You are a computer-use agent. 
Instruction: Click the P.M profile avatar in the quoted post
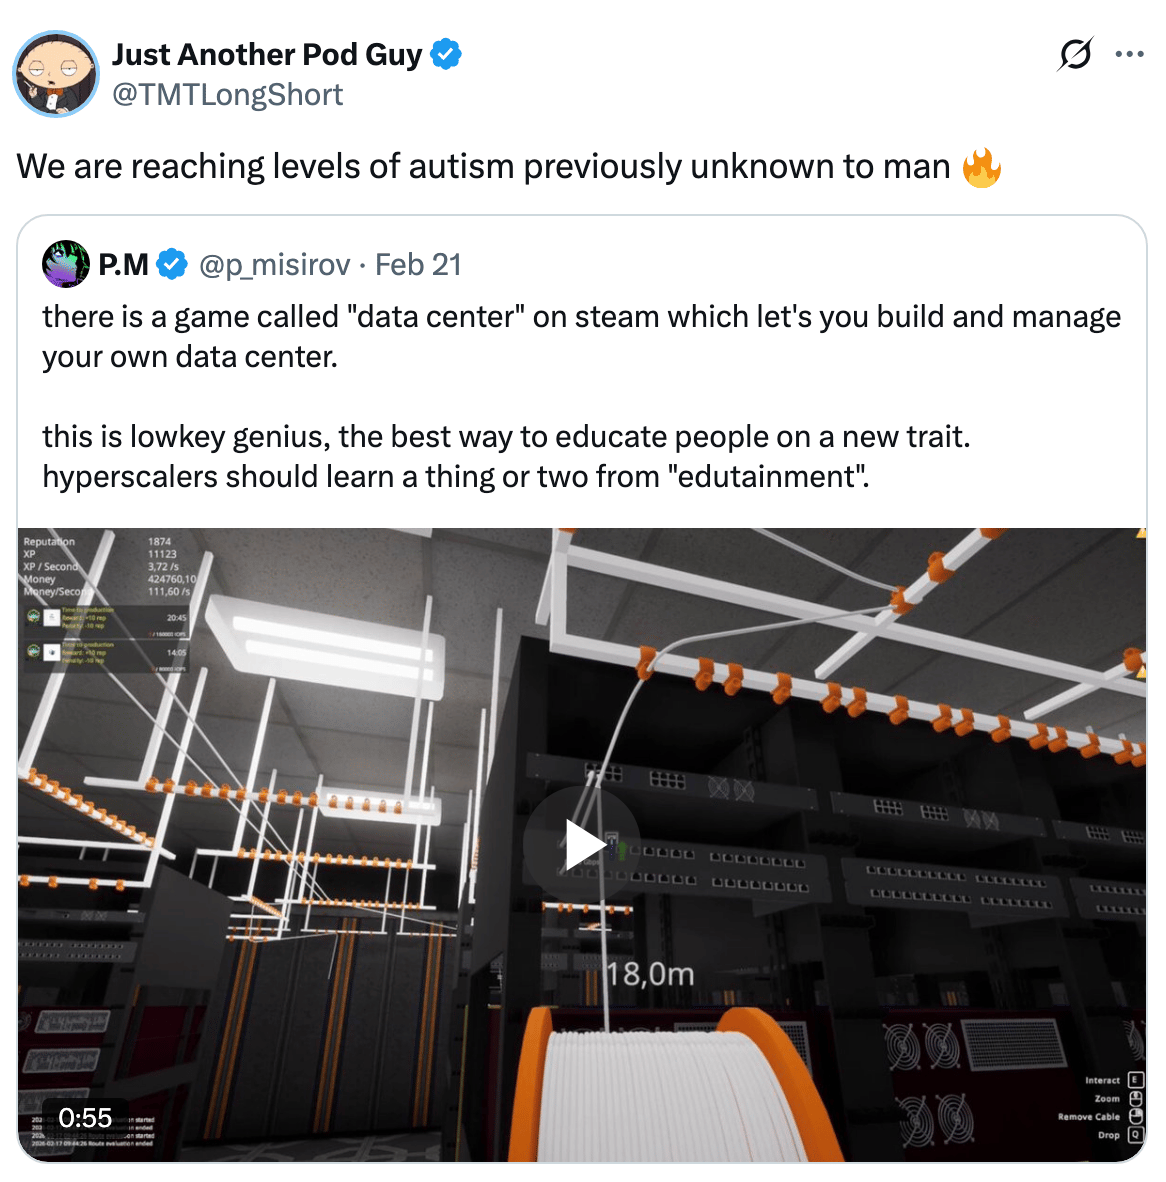click(66, 264)
